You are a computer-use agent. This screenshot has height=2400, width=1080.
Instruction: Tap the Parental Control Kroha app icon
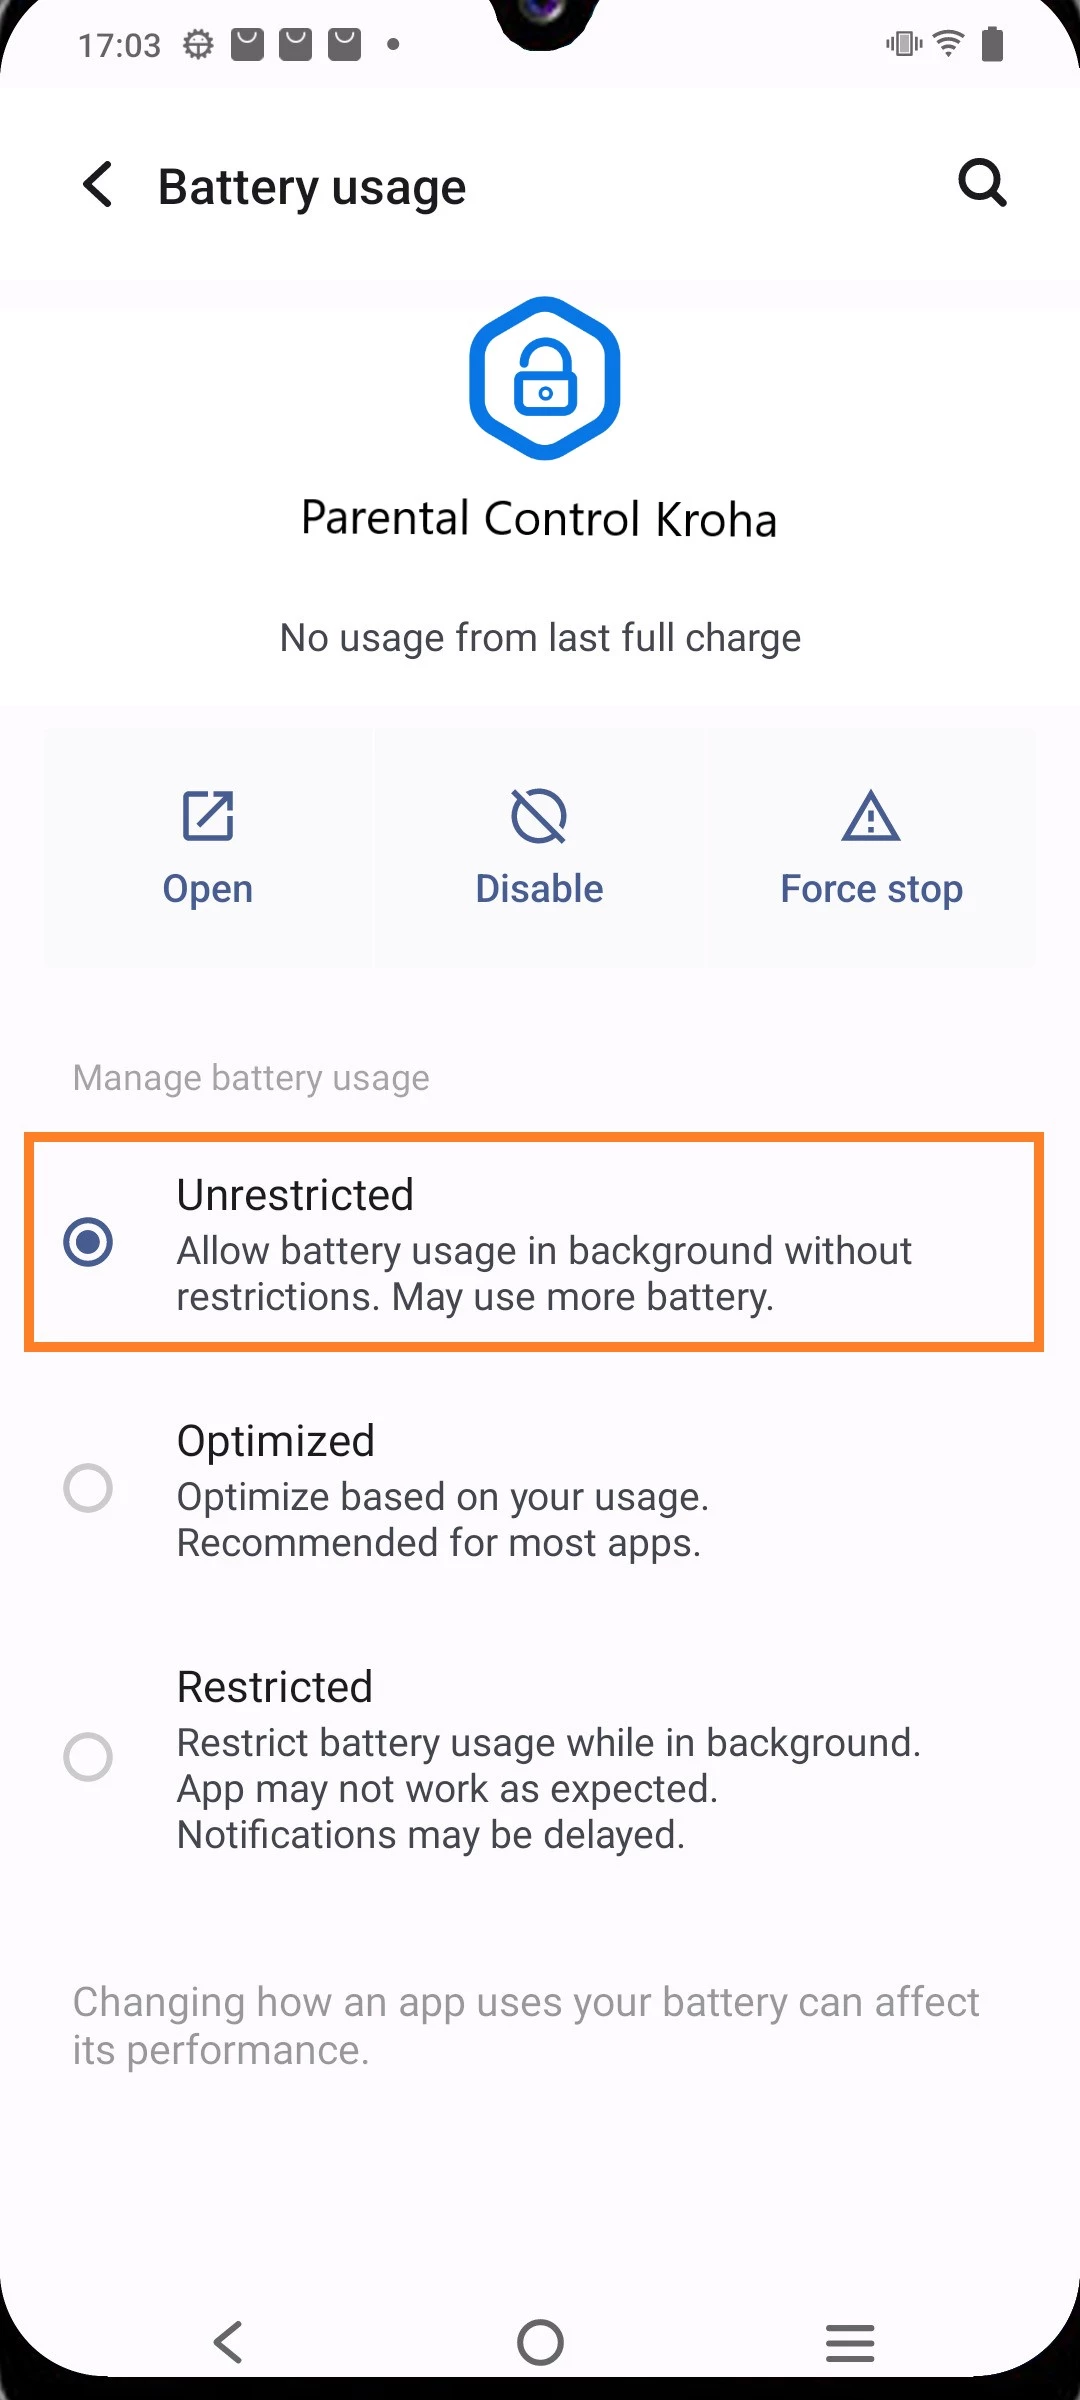[544, 378]
